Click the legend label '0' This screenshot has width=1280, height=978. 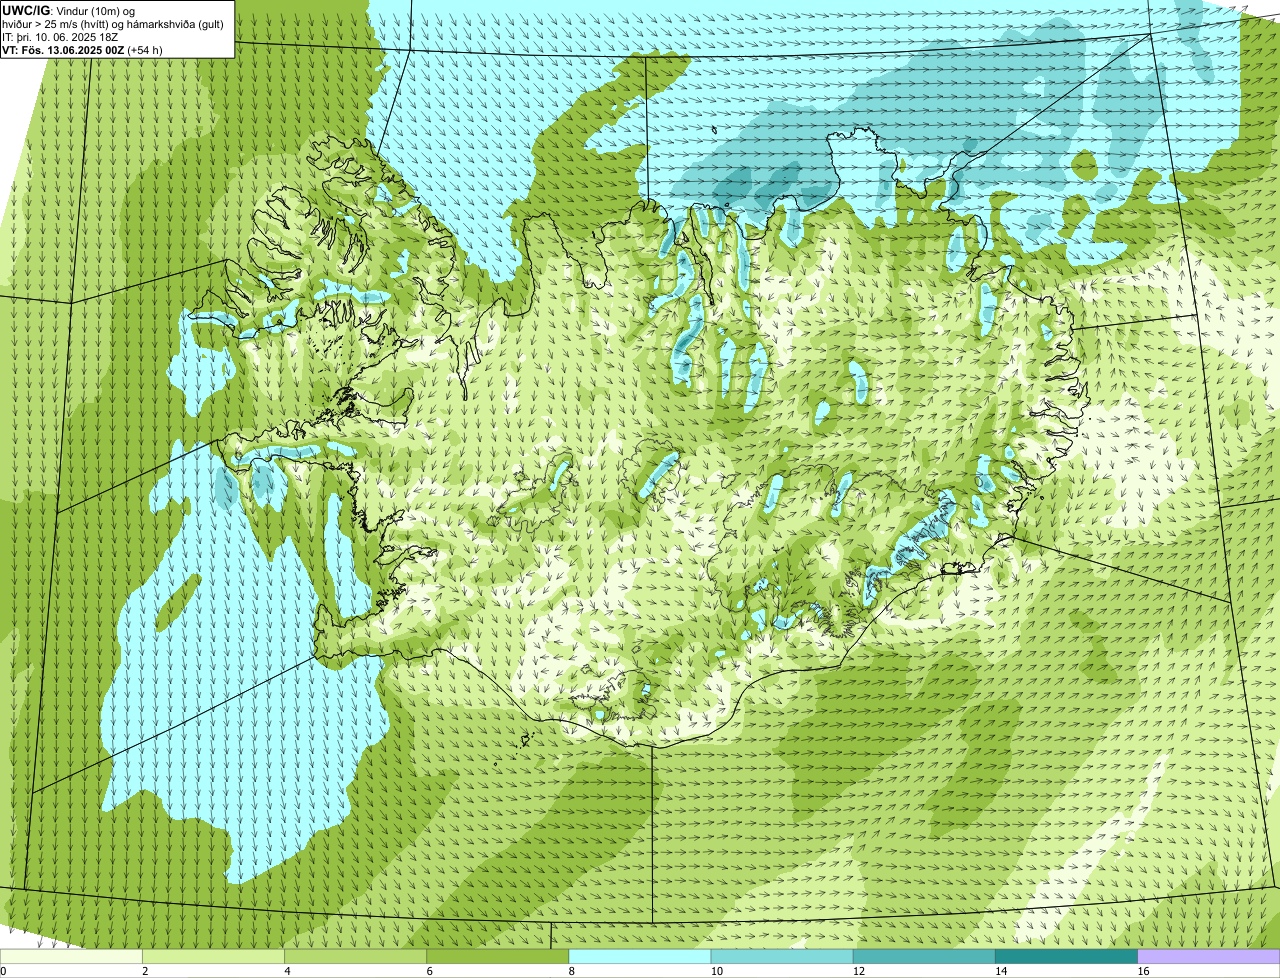click(x=4, y=971)
